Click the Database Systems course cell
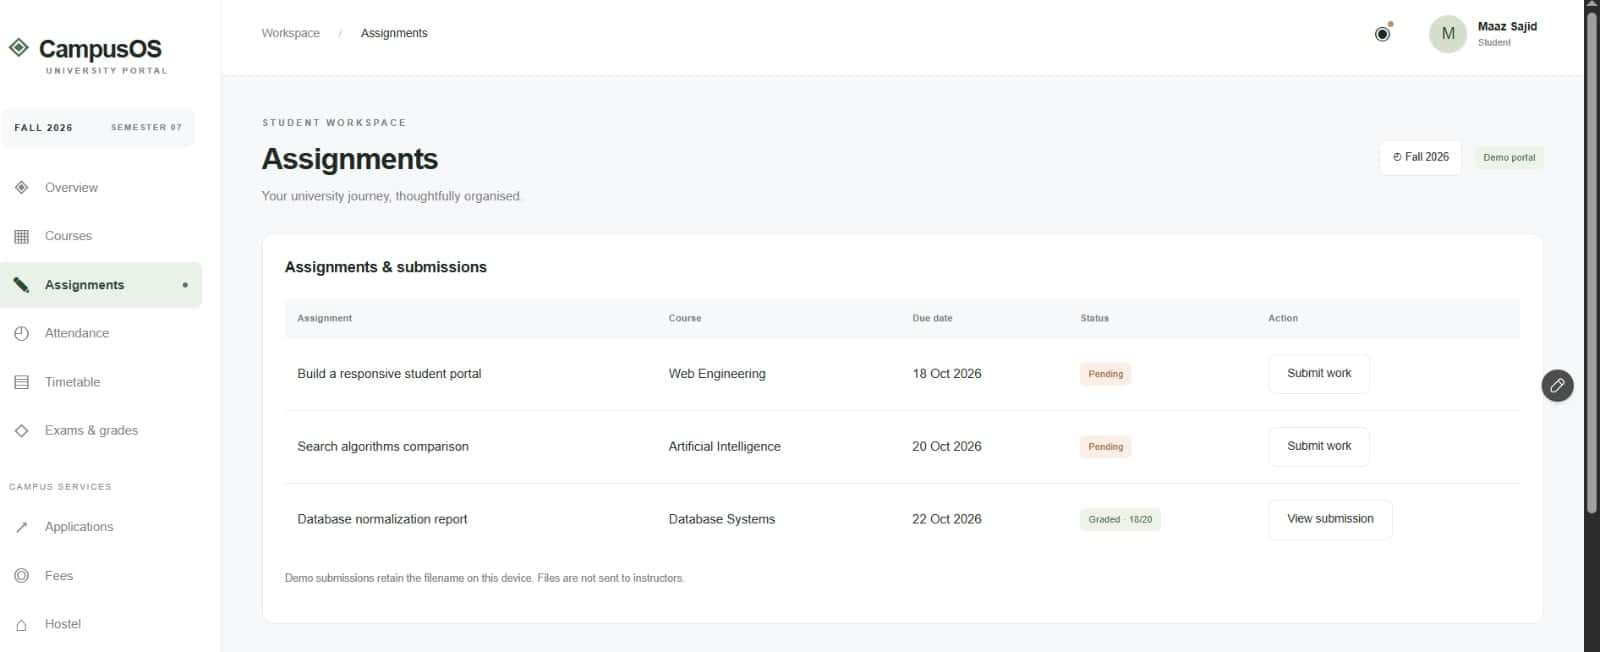This screenshot has width=1600, height=652. [722, 519]
